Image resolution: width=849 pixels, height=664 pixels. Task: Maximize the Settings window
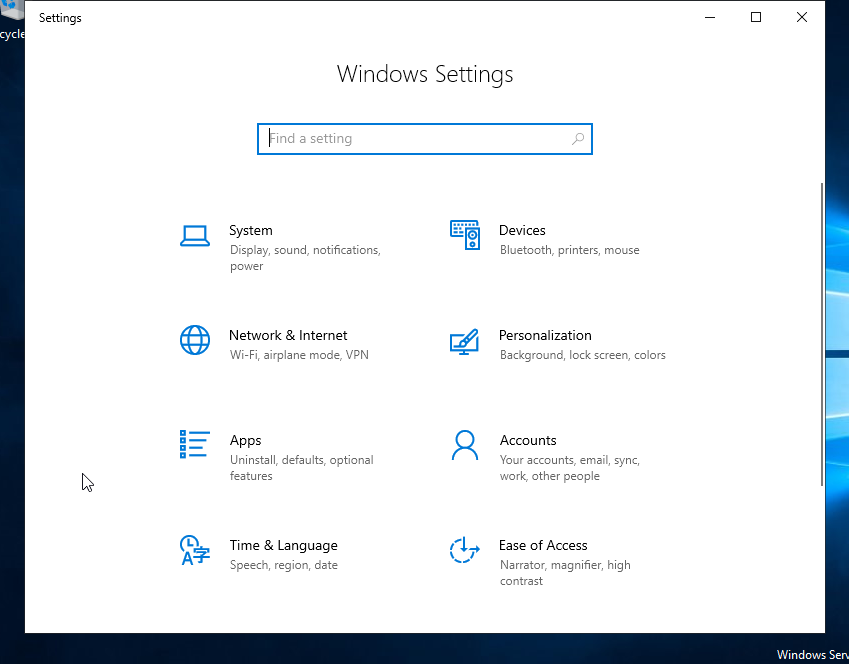pos(756,17)
